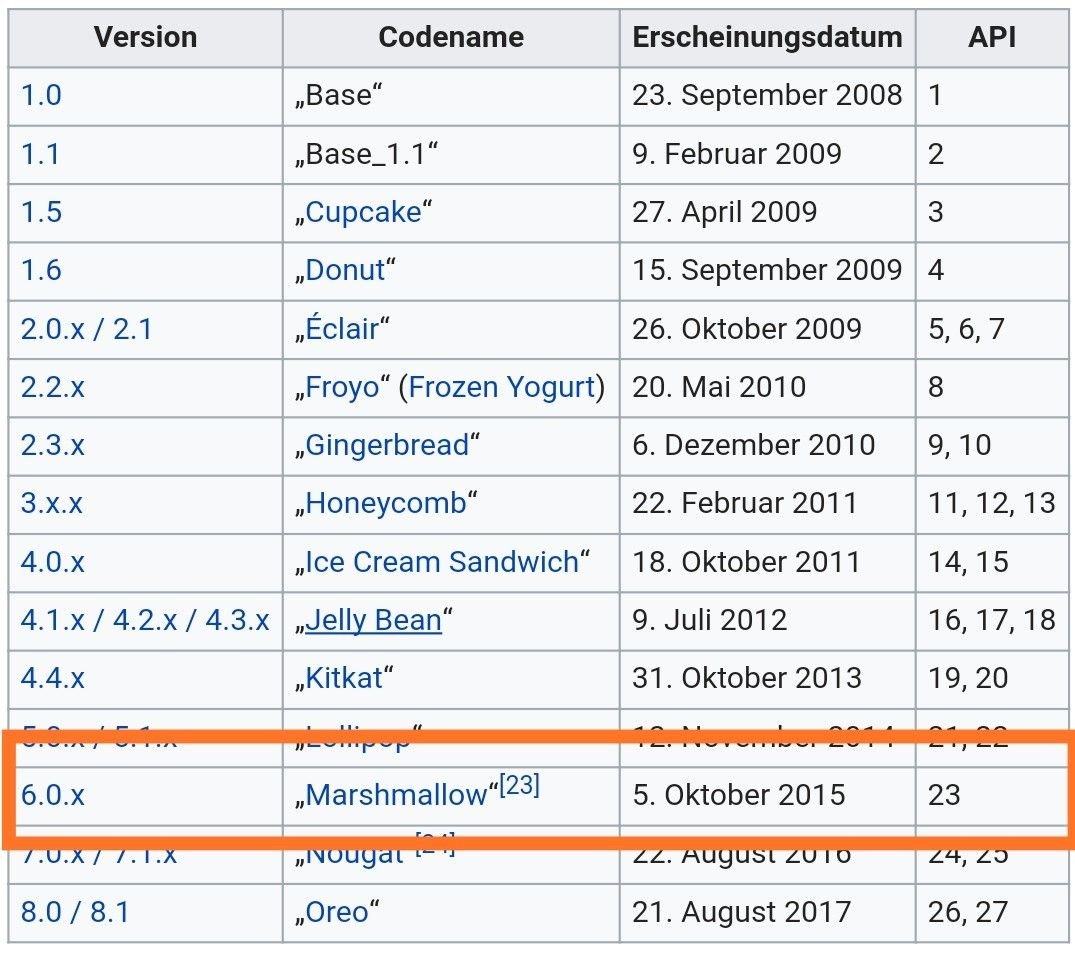Click the underlined Jelly Bean link

click(373, 620)
